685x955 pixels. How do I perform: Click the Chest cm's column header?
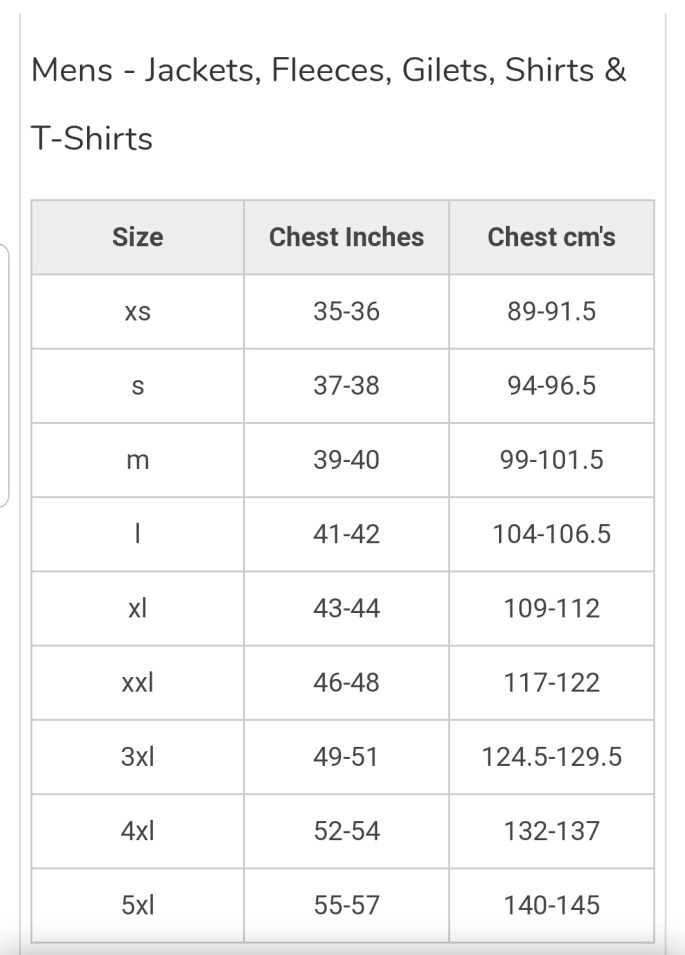click(x=551, y=237)
